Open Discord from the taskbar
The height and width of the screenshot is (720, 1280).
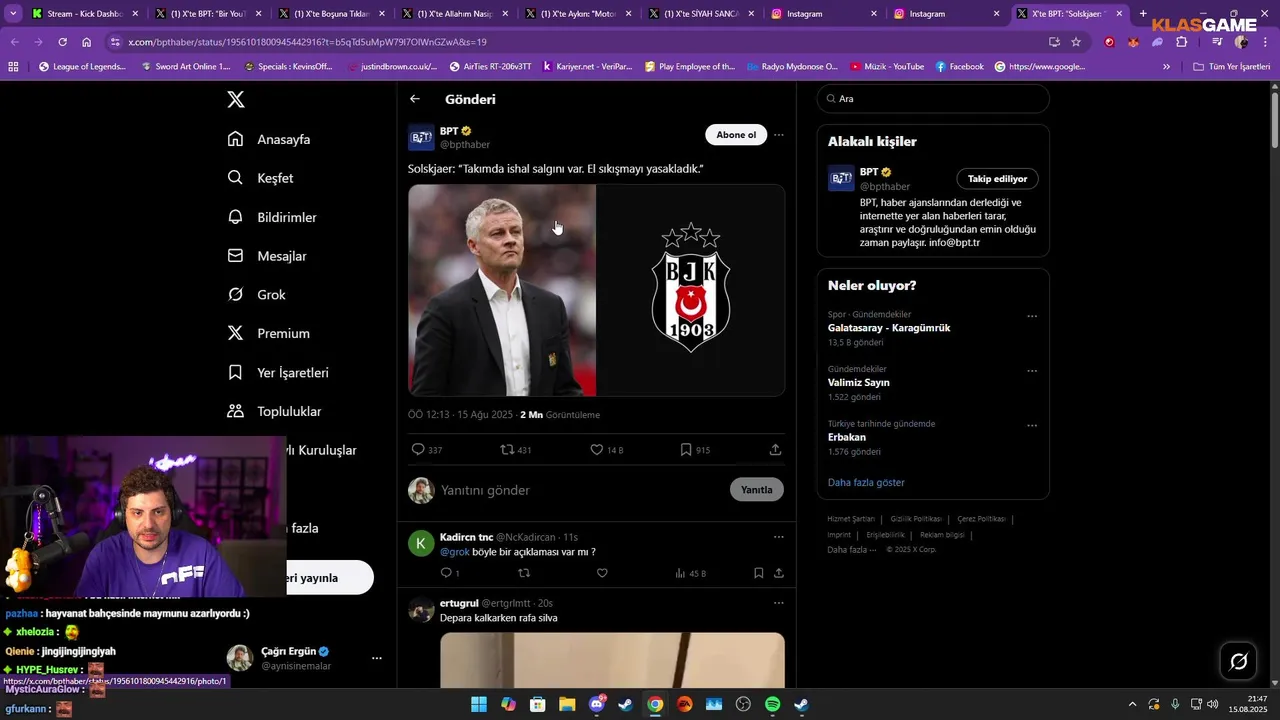pos(597,704)
